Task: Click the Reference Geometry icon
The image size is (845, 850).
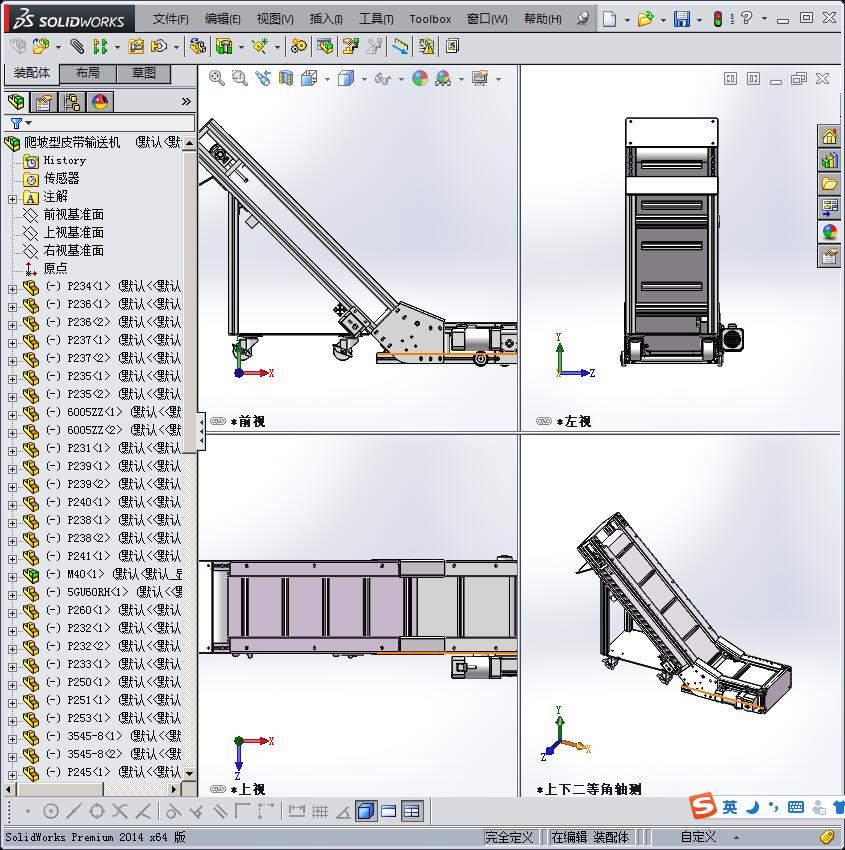Action: coord(260,47)
